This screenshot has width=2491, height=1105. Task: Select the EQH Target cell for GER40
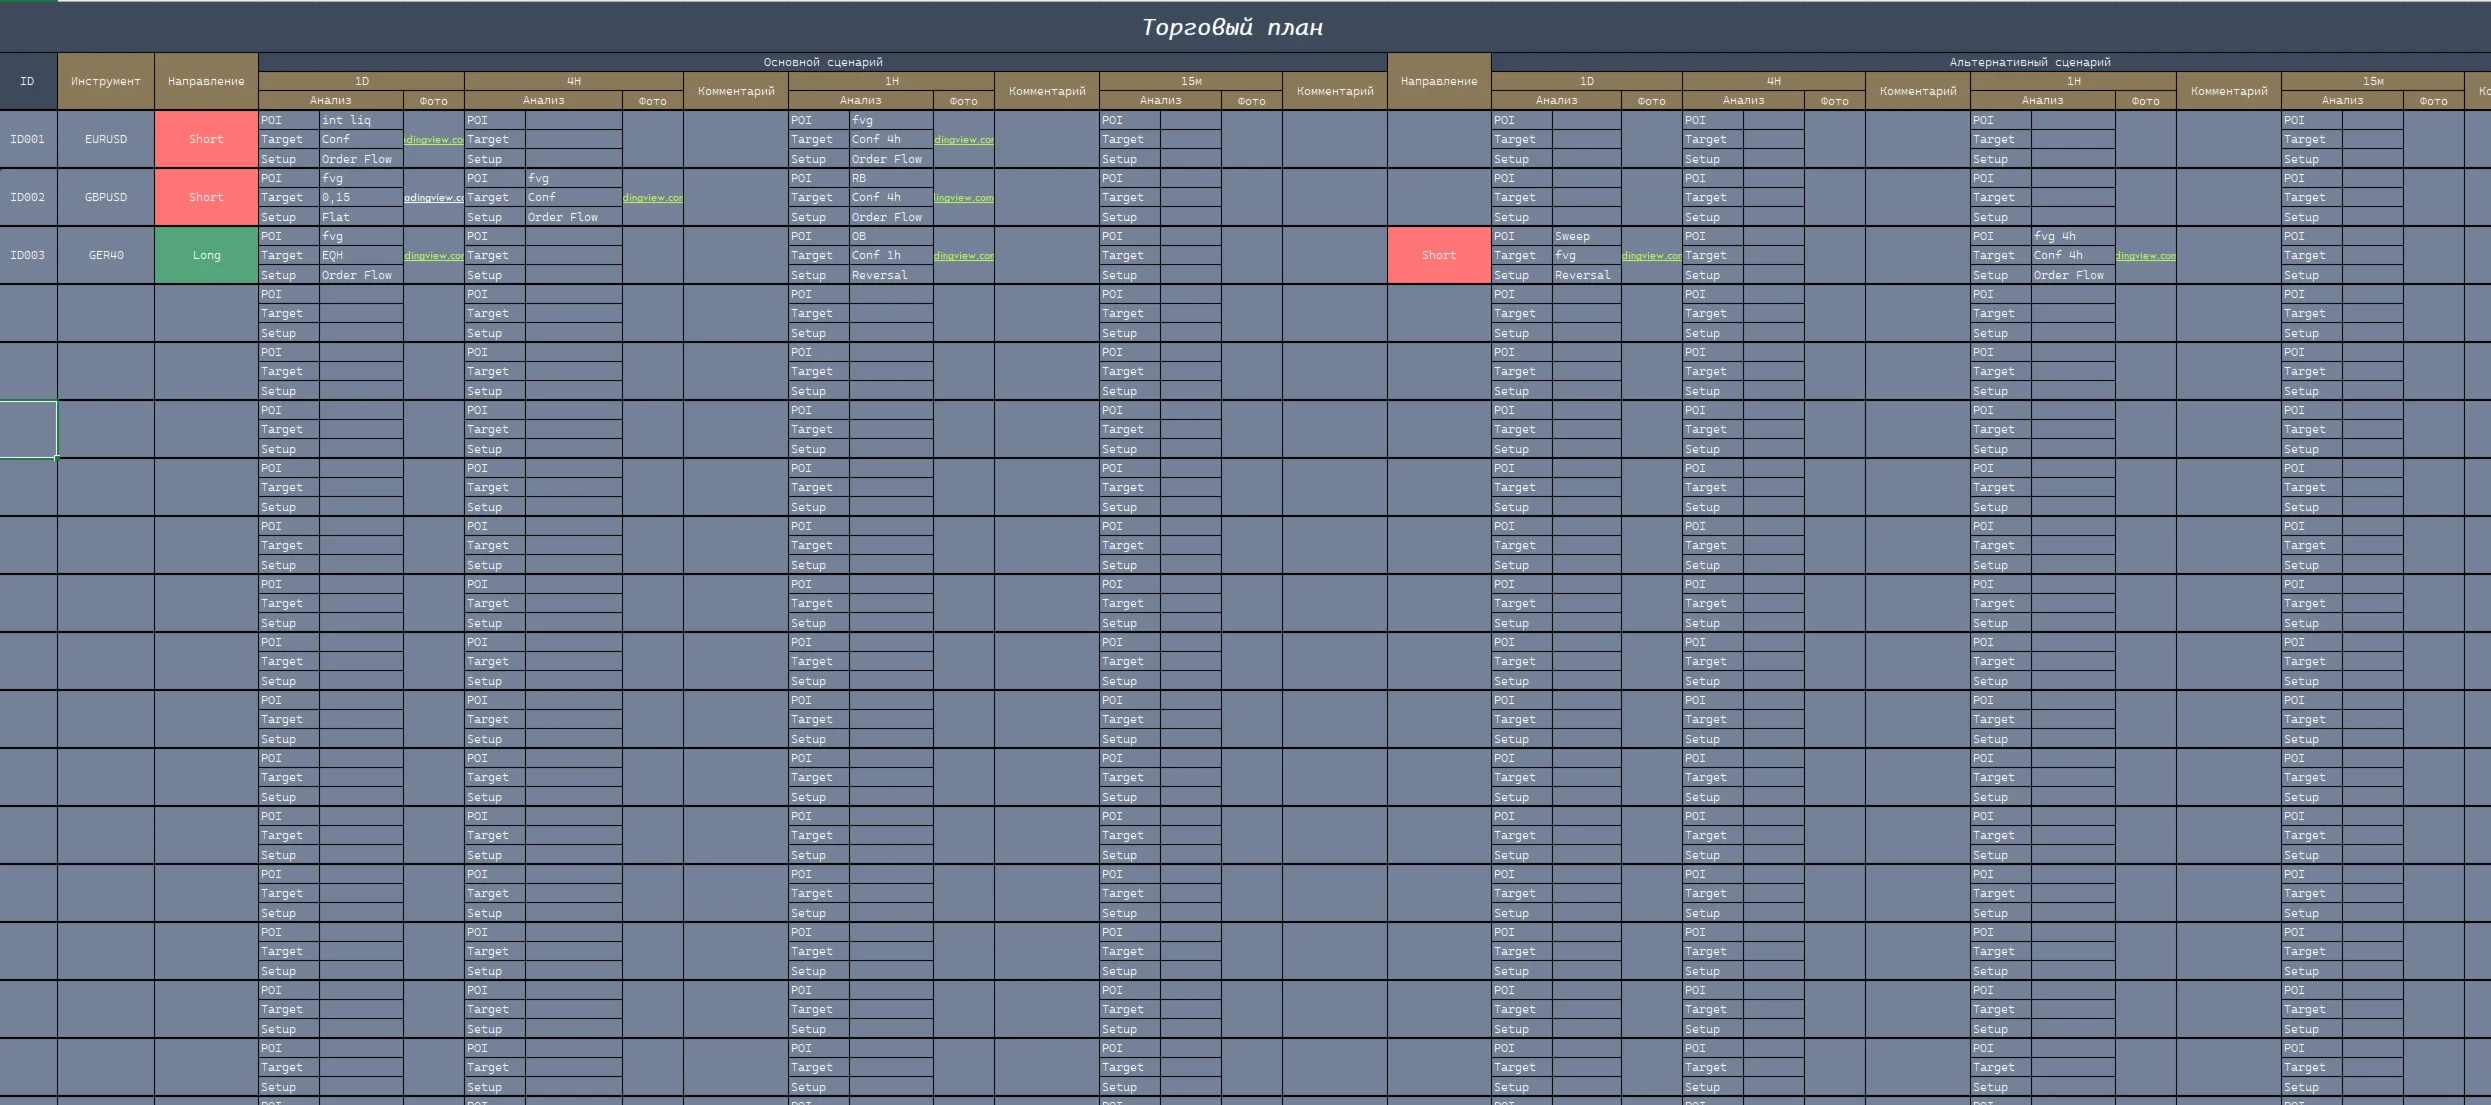tap(360, 256)
